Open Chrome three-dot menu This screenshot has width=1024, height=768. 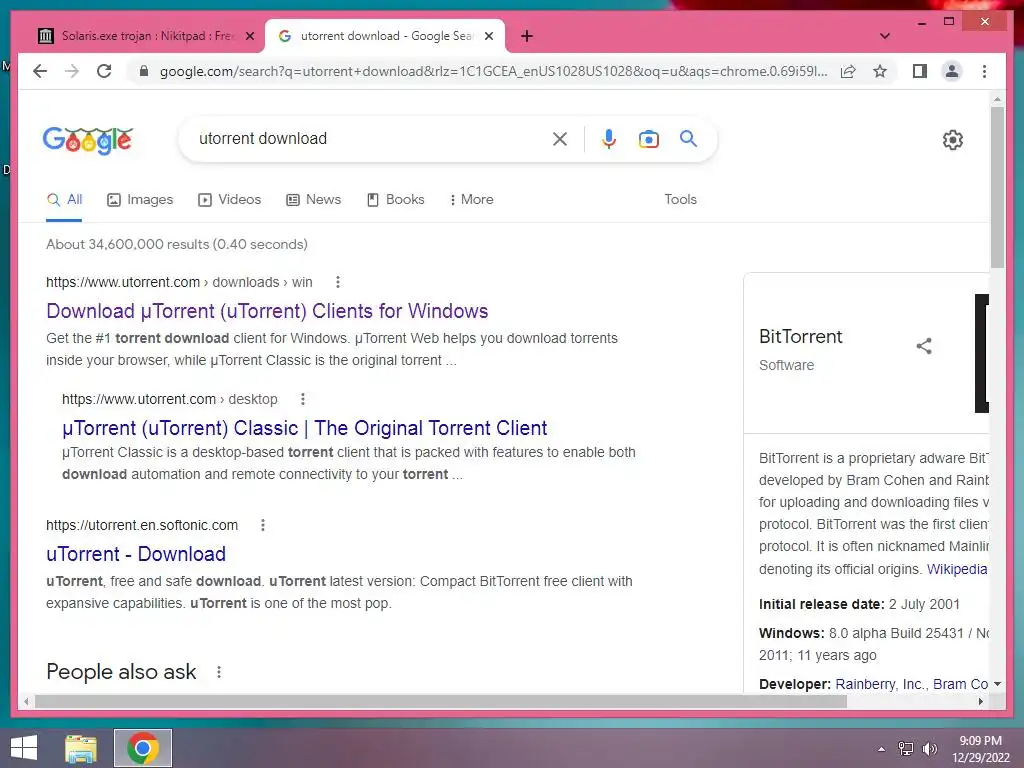click(984, 71)
